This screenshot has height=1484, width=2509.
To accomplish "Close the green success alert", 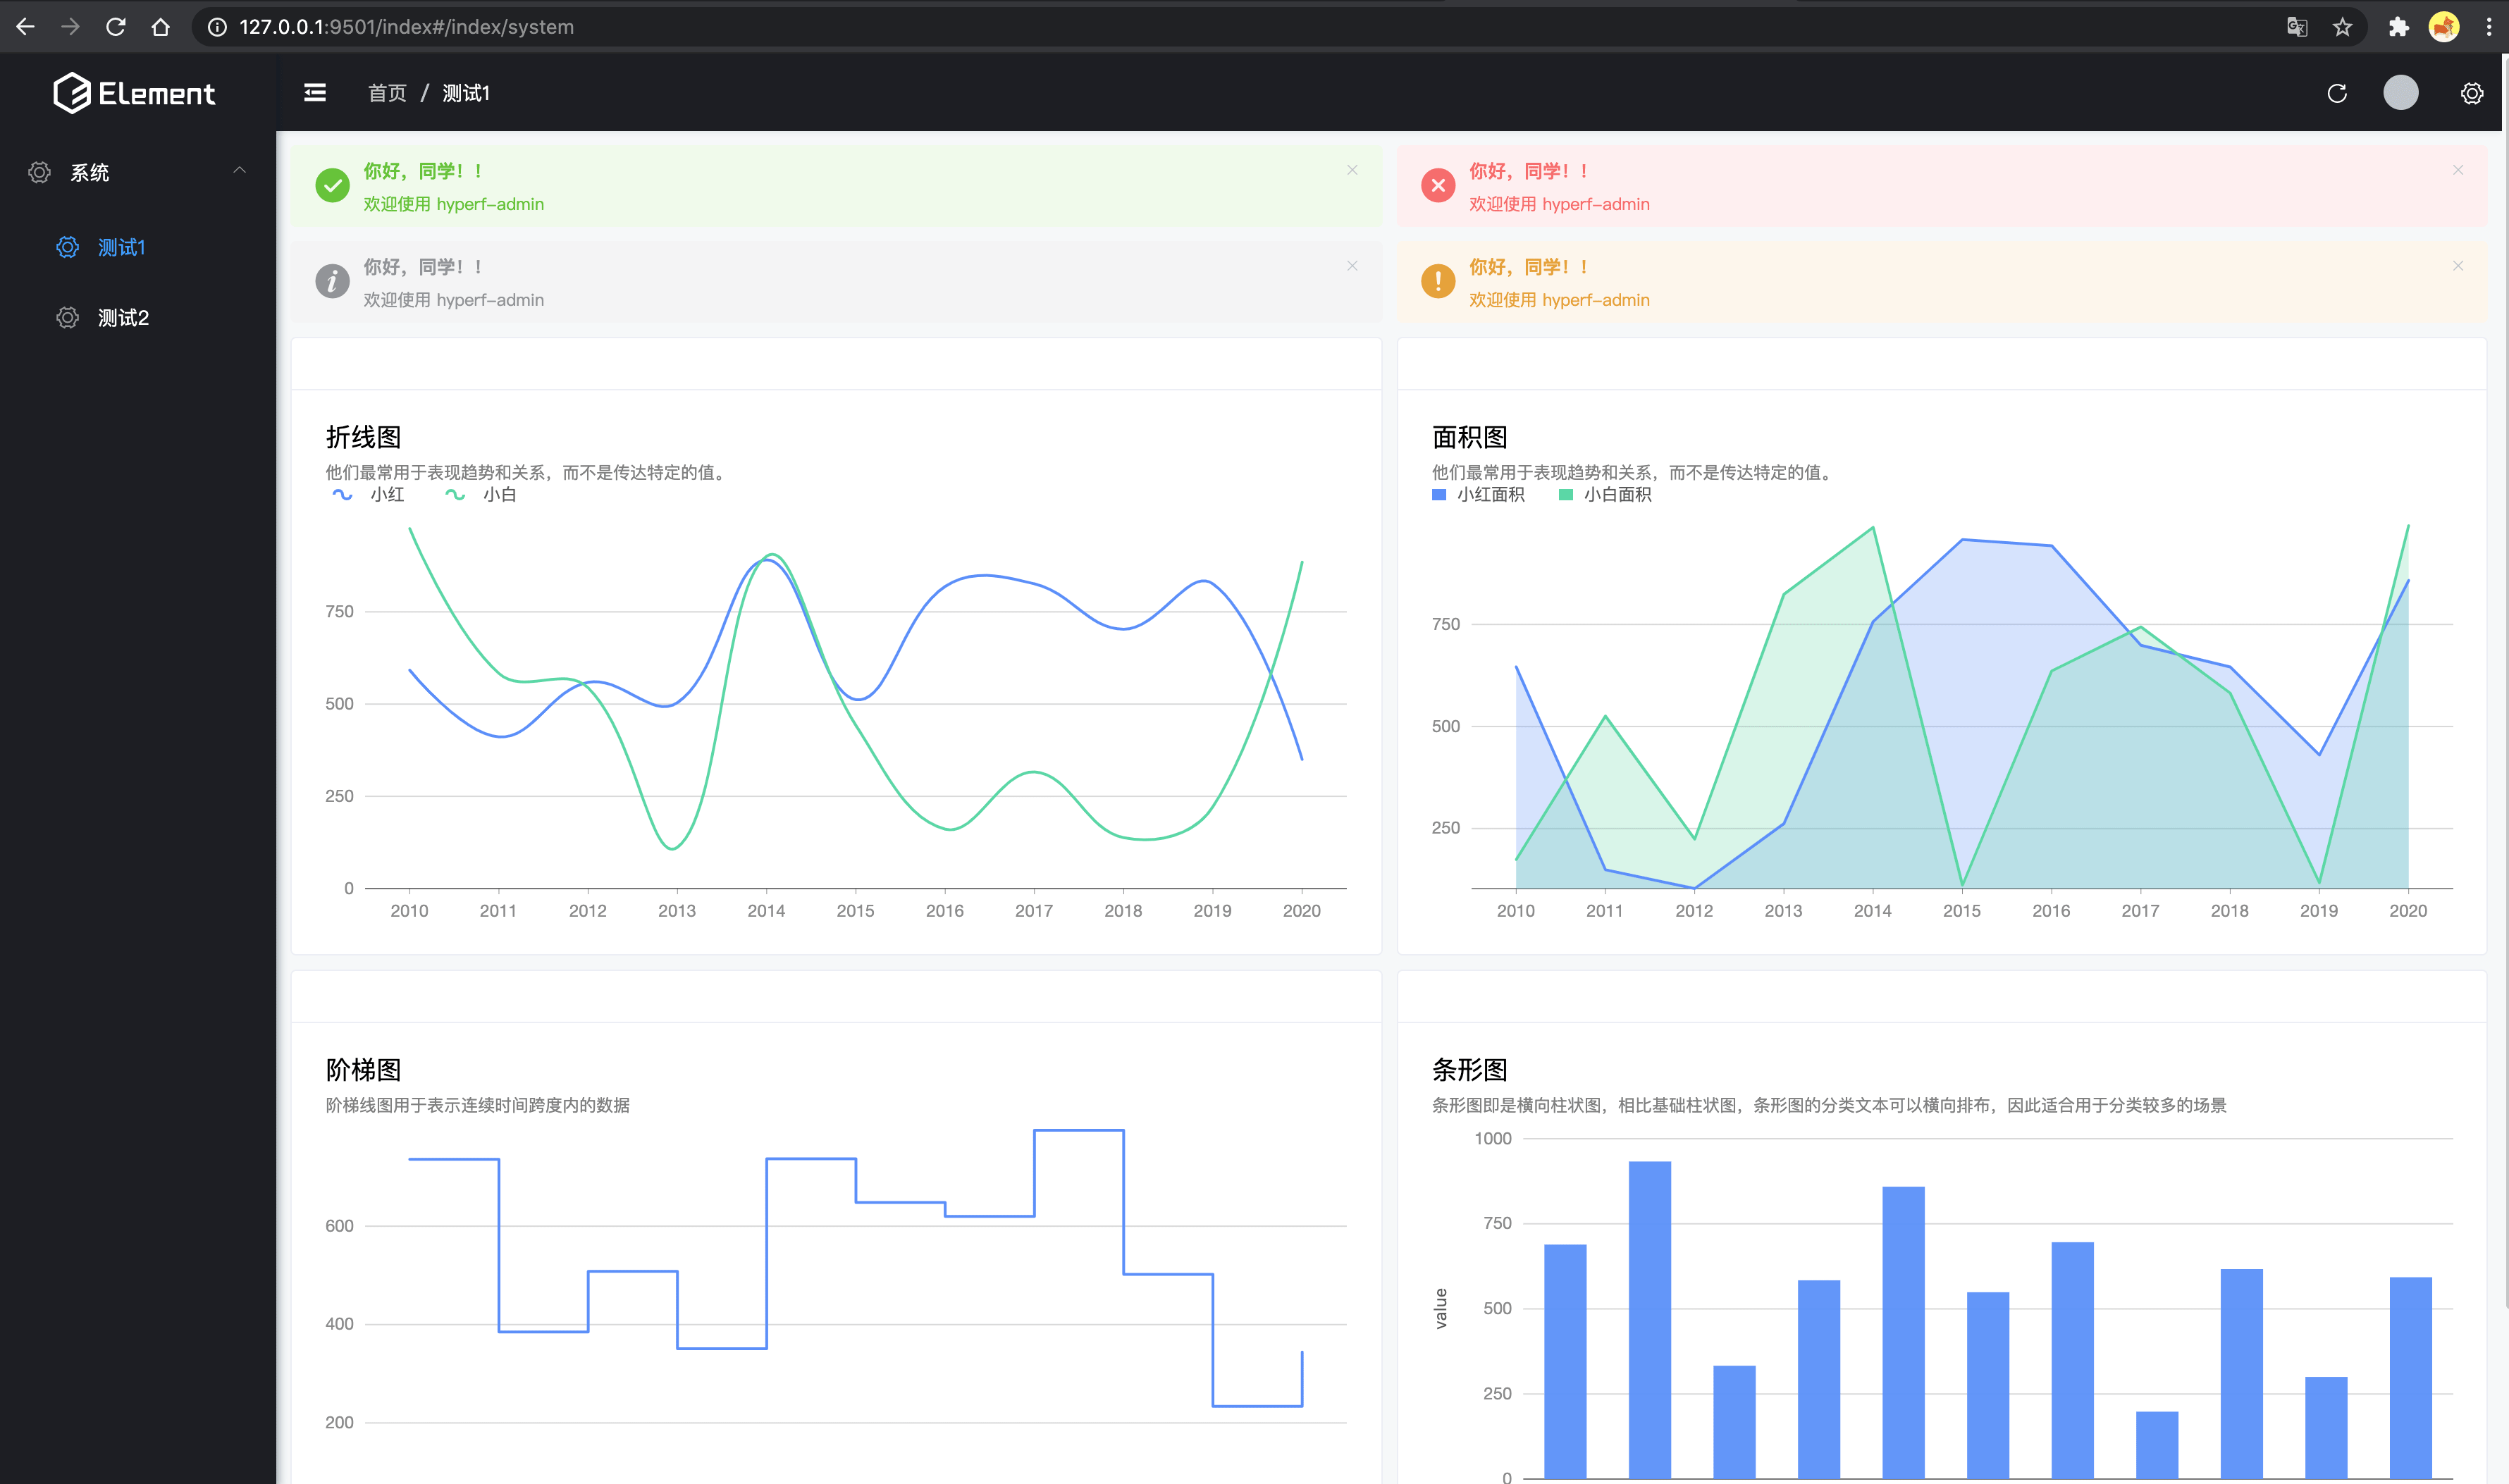I will click(x=1352, y=170).
